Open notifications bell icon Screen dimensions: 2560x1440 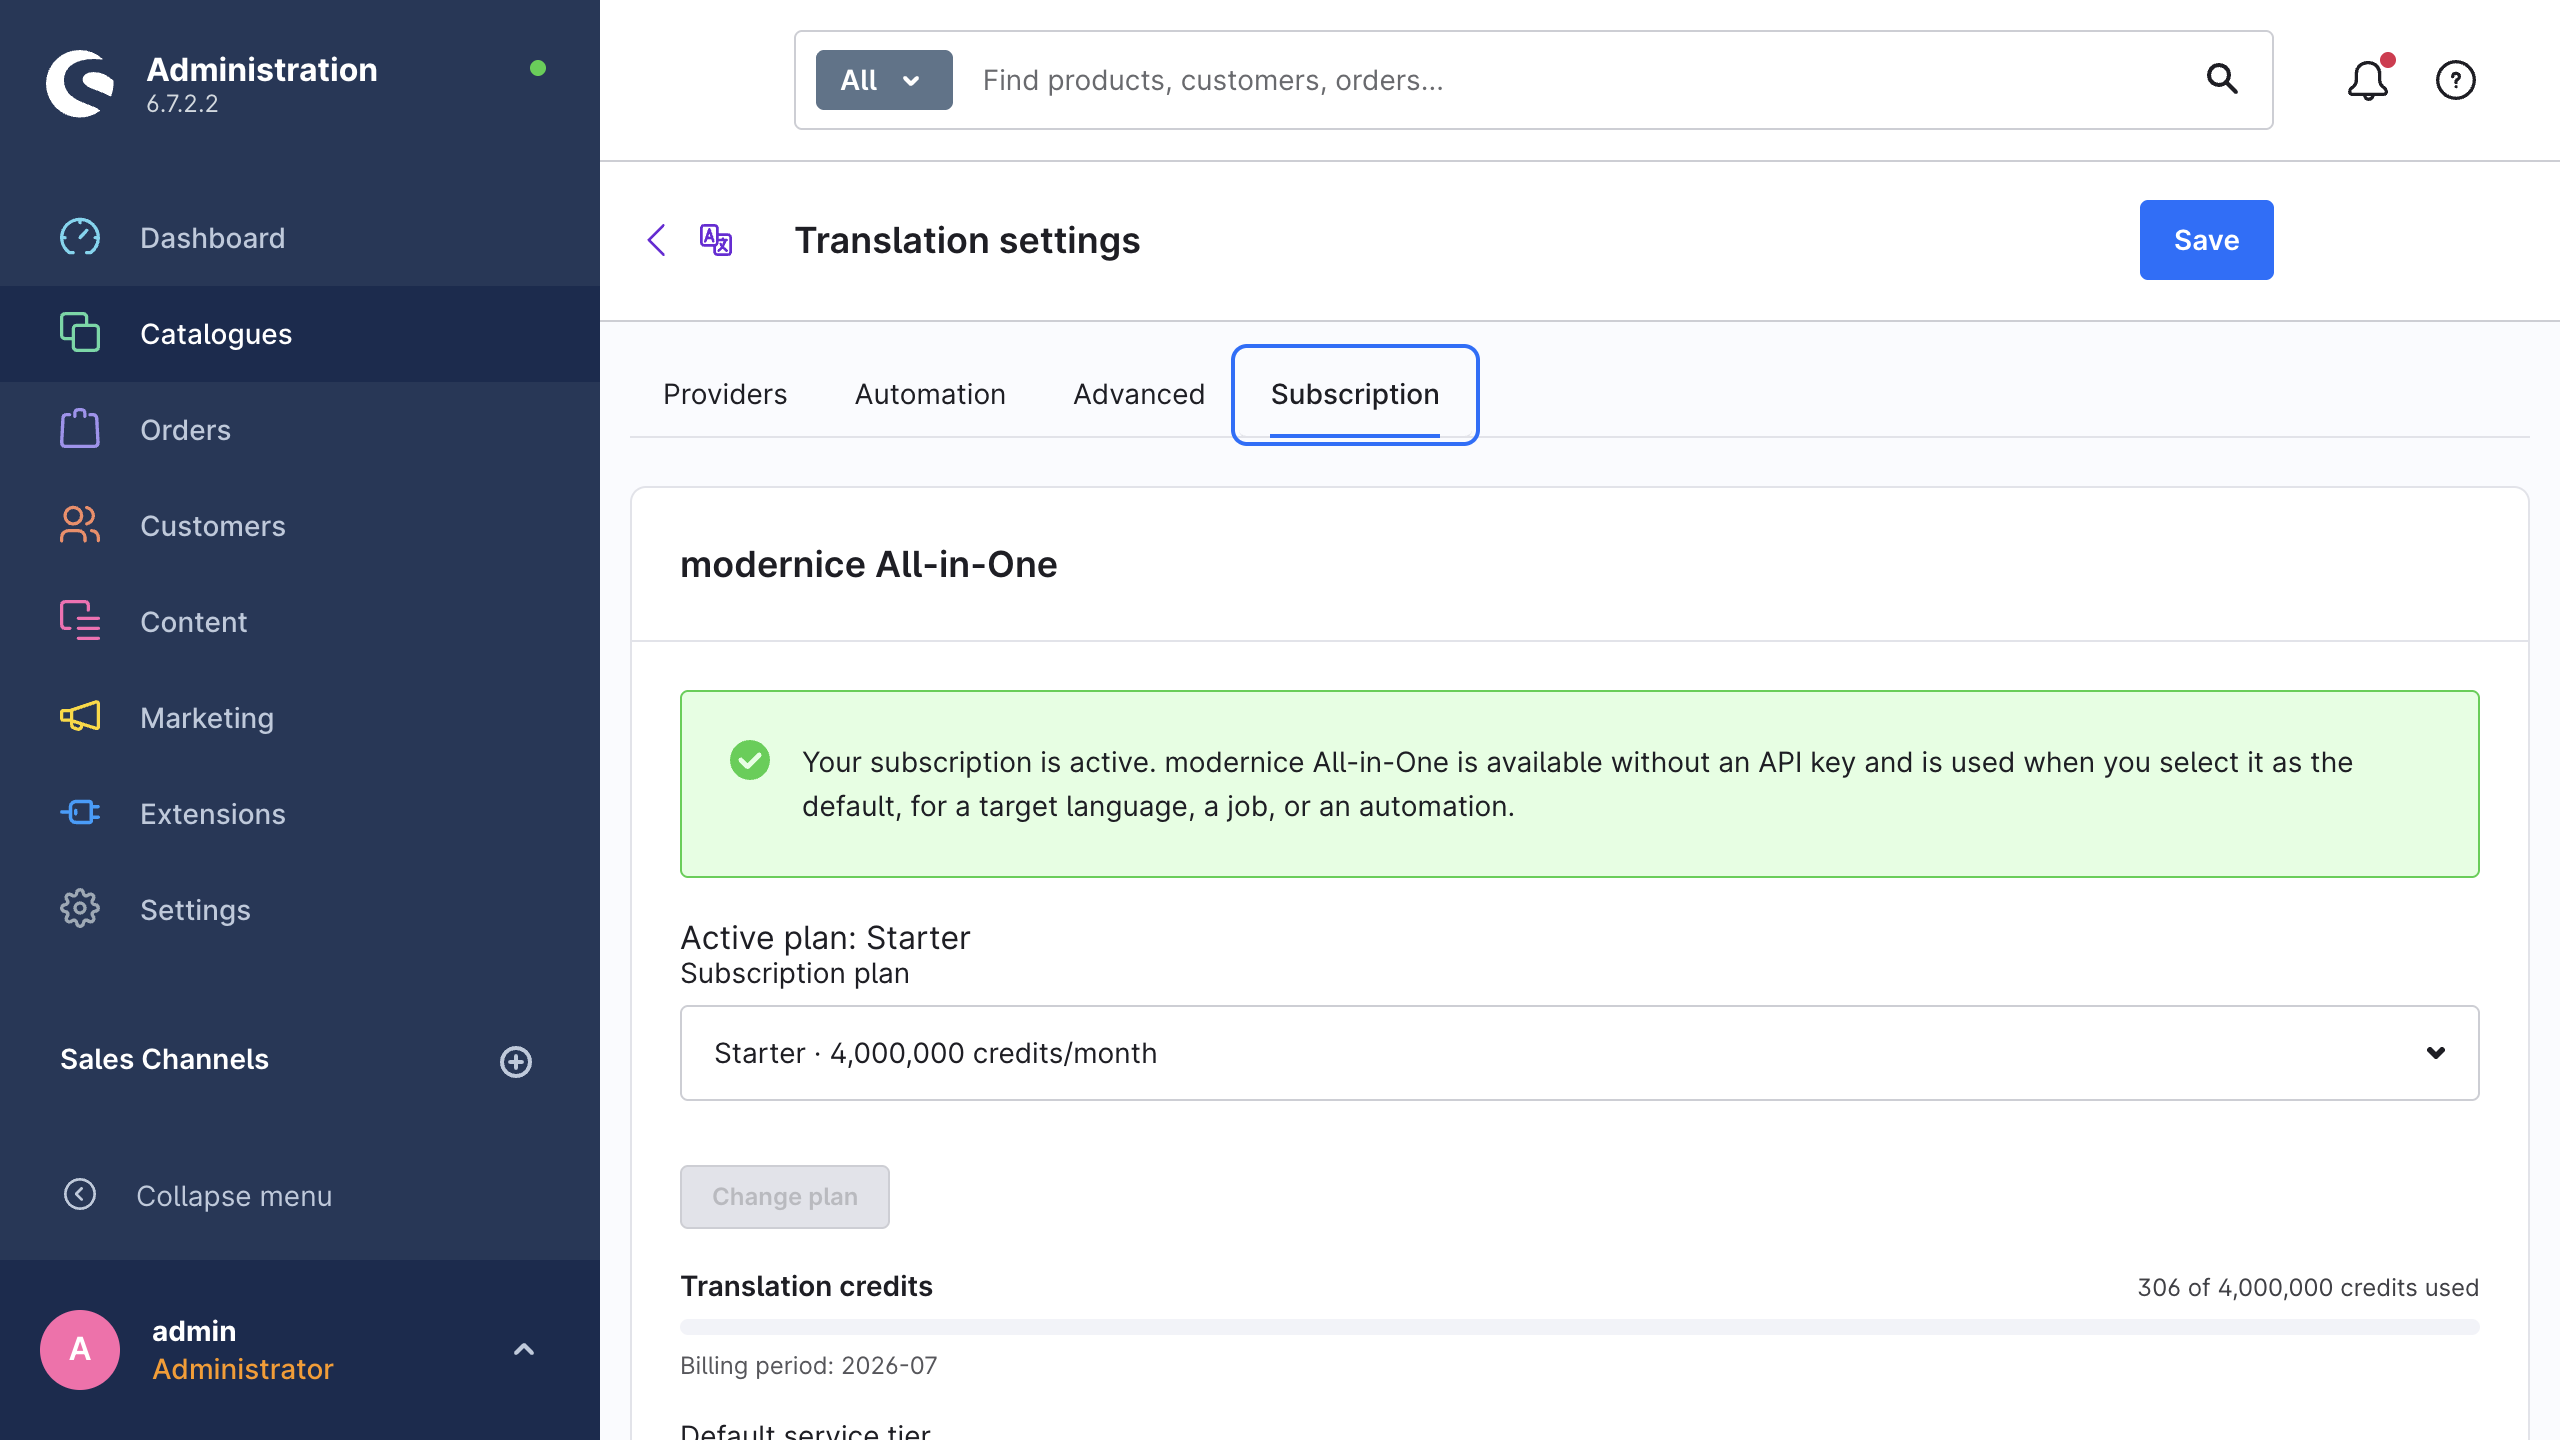tap(2368, 80)
